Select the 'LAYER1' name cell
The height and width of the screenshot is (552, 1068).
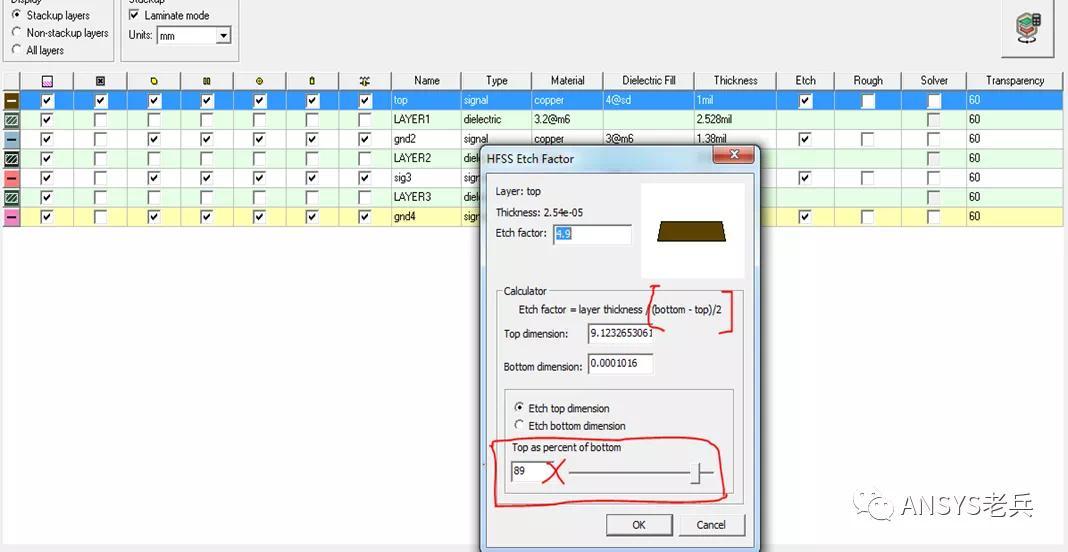[x=426, y=120]
